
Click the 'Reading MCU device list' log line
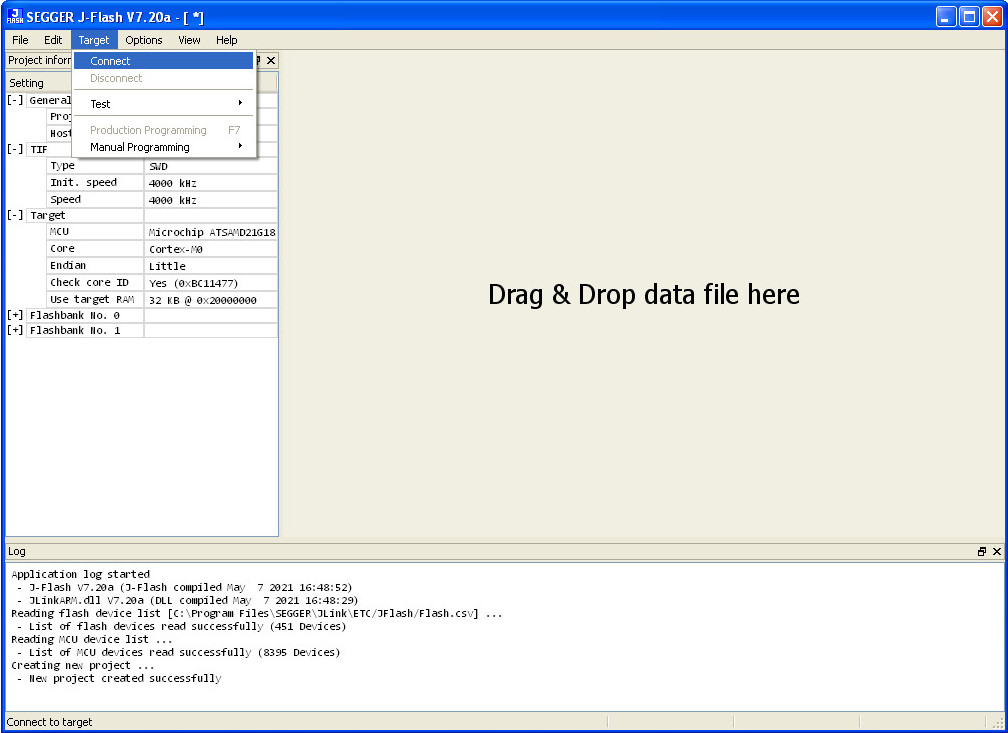click(92, 639)
